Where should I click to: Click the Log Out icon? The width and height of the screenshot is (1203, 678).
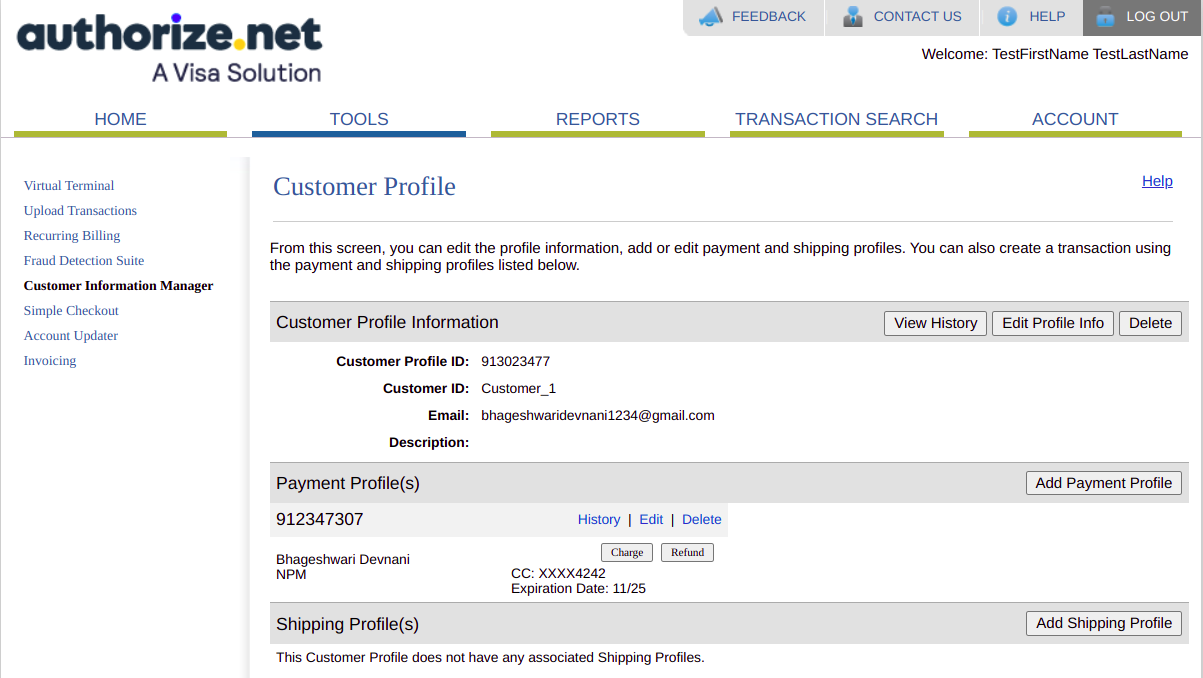[x=1105, y=17]
